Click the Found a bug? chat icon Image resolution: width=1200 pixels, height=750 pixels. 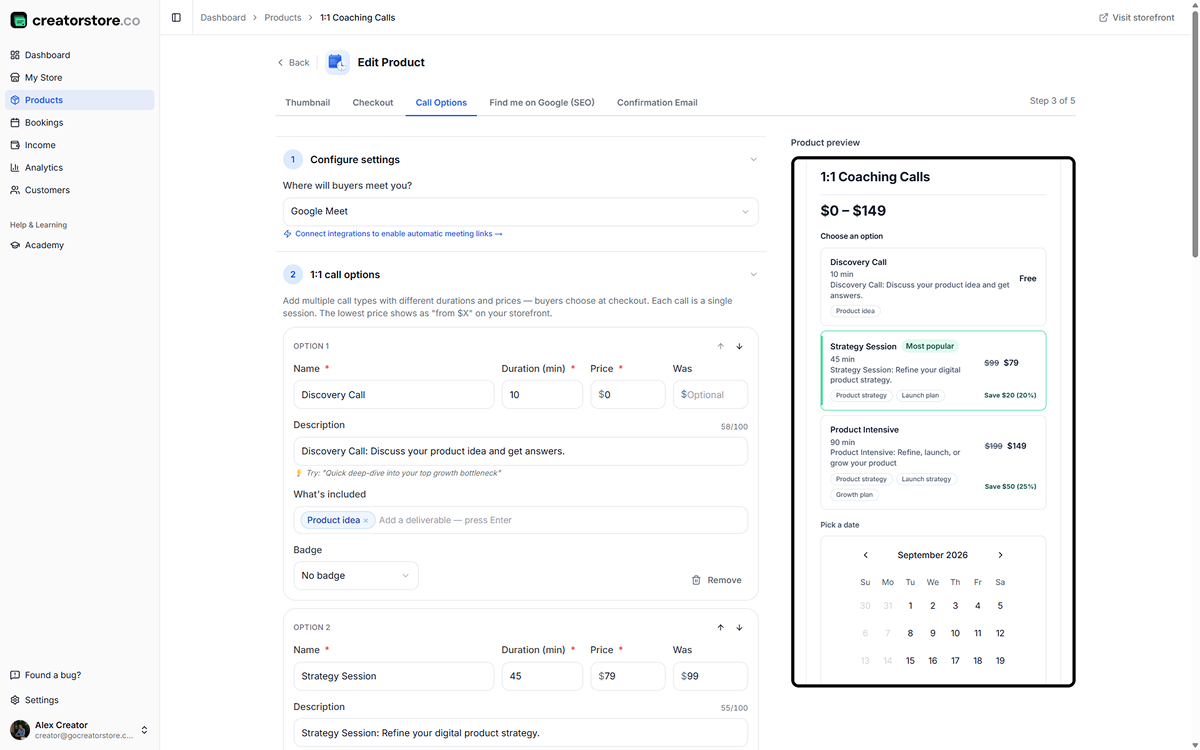coord(15,675)
